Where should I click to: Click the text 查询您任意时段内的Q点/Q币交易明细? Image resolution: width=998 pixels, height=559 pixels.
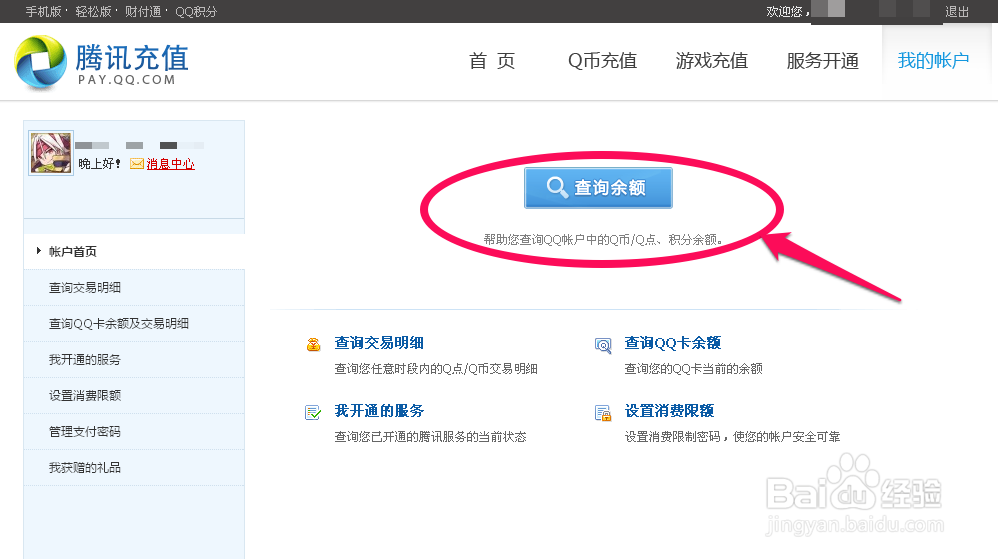coord(436,369)
